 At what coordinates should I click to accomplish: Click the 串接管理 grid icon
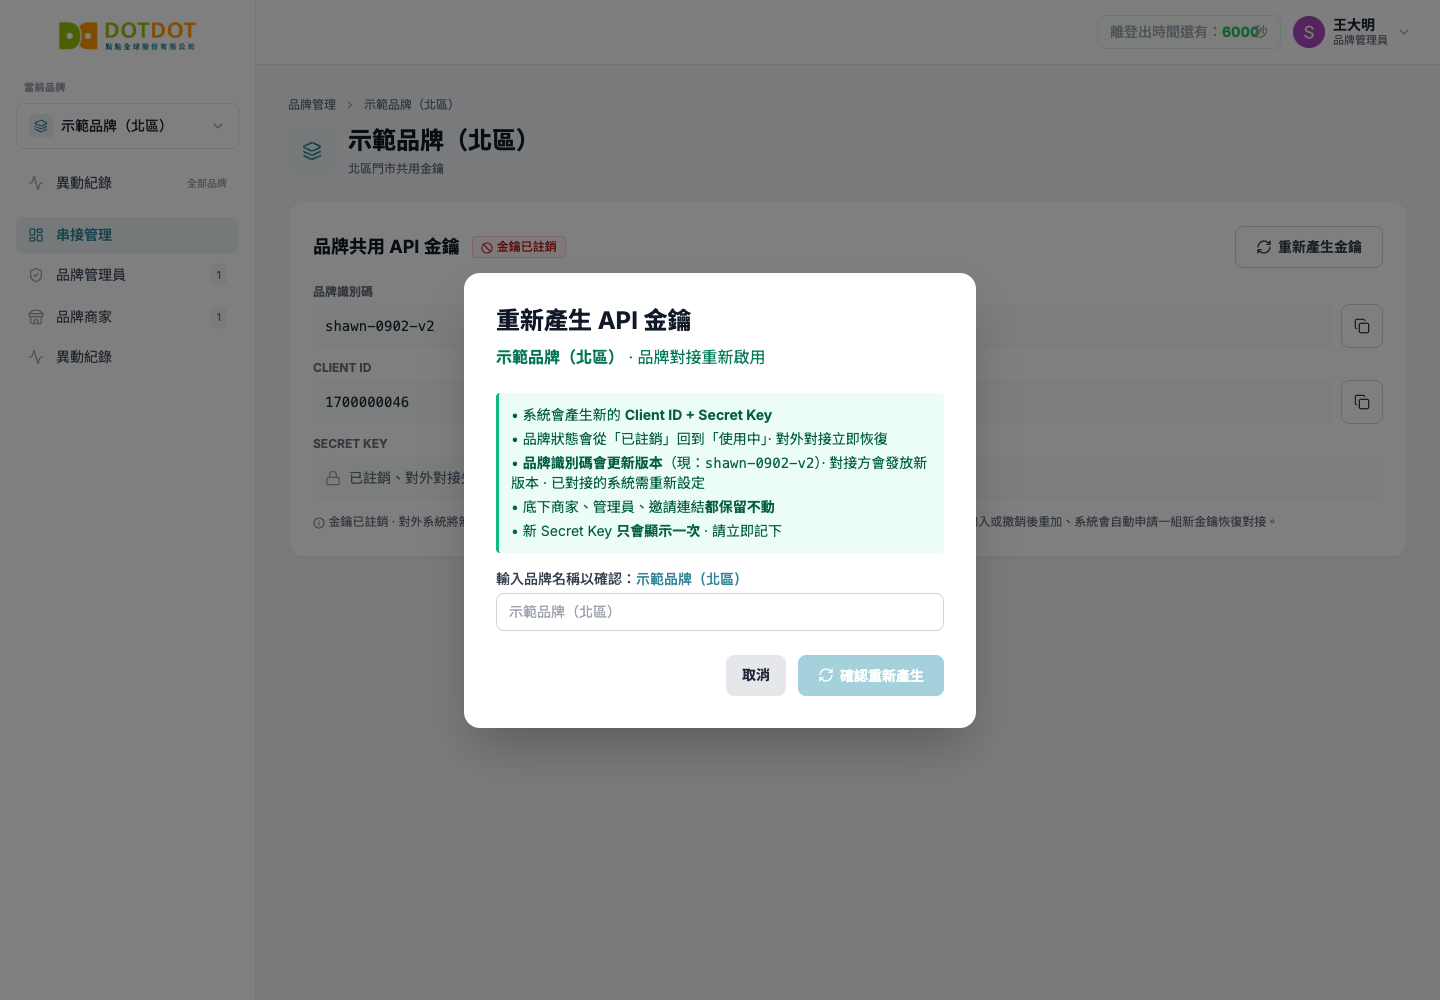point(36,235)
